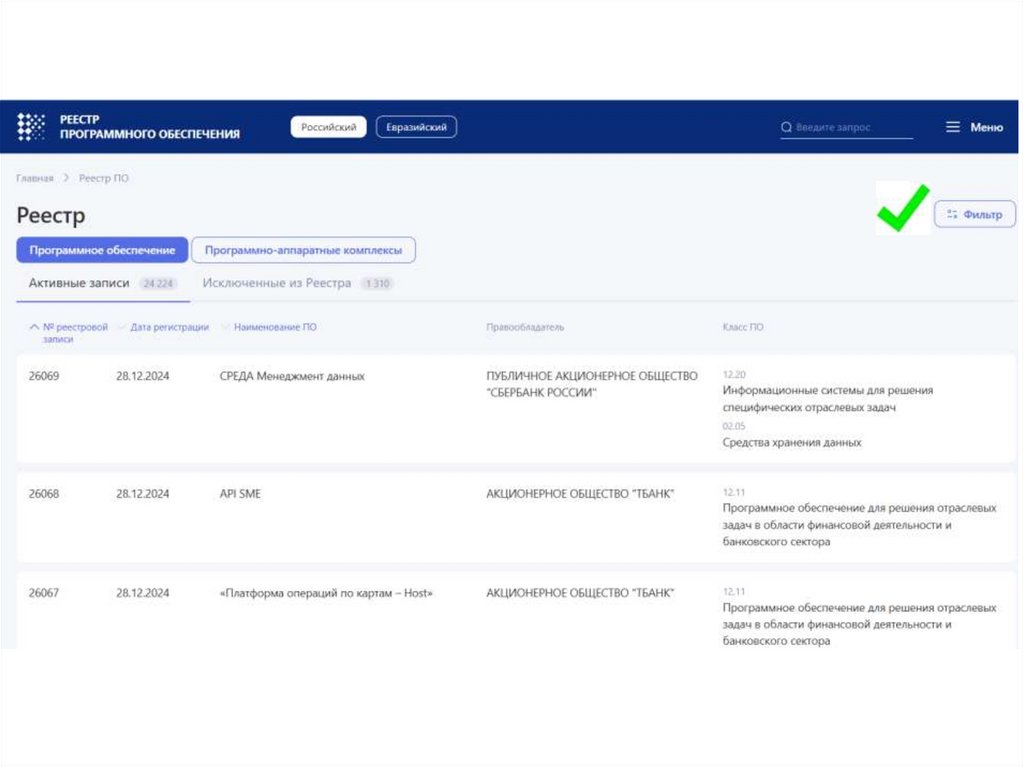1024x767 pixels.
Task: Click class code 02.05
Action: 733,426
